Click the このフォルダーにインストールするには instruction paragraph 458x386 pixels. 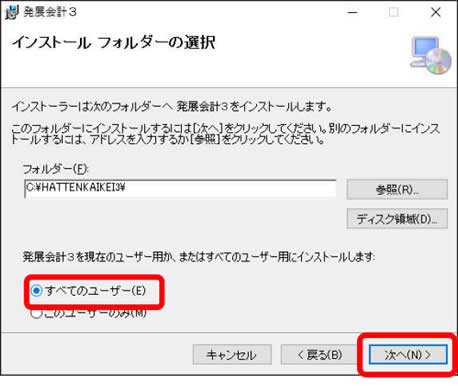click(226, 134)
